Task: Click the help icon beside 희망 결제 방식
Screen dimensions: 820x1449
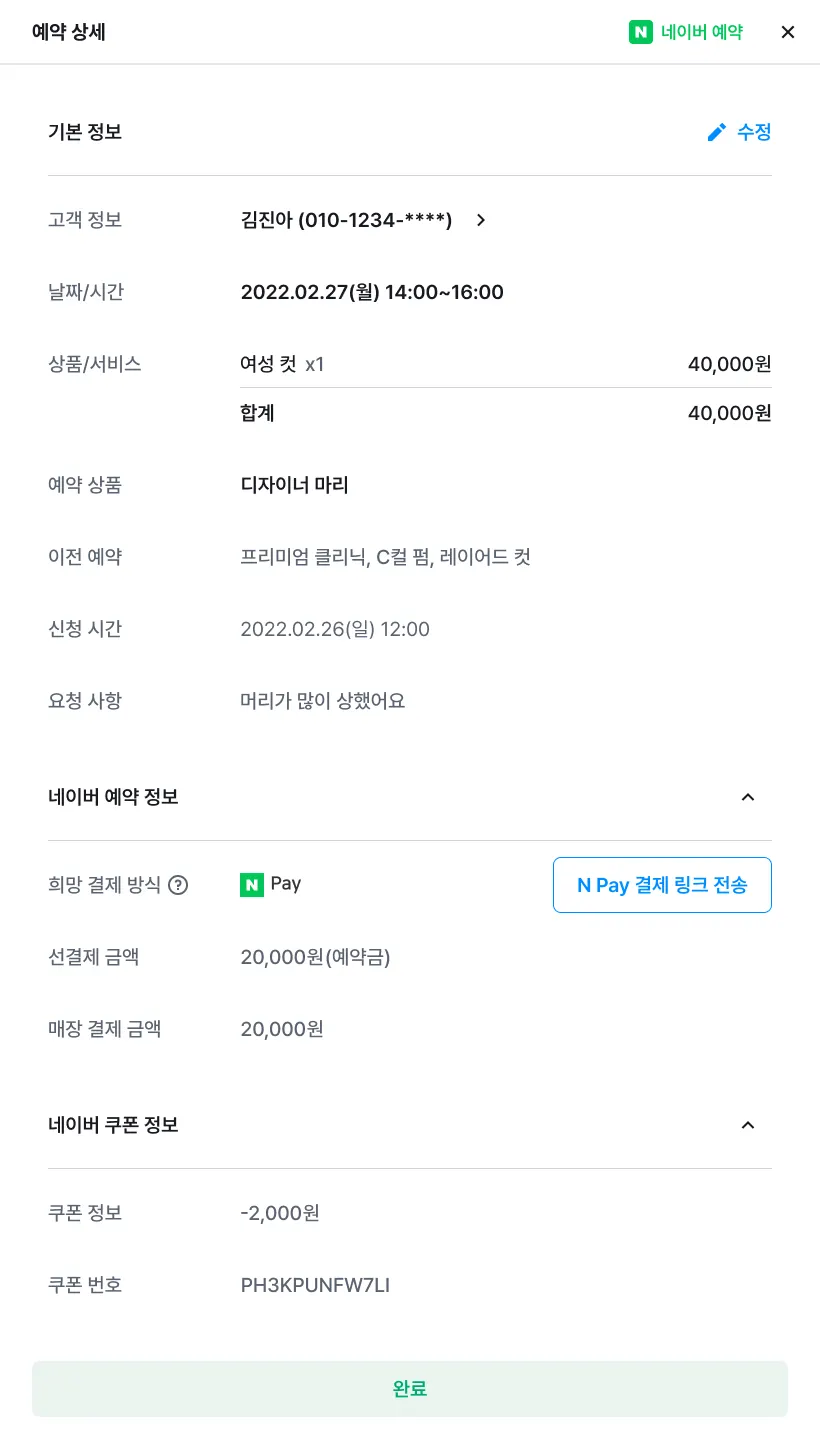Action: (178, 885)
